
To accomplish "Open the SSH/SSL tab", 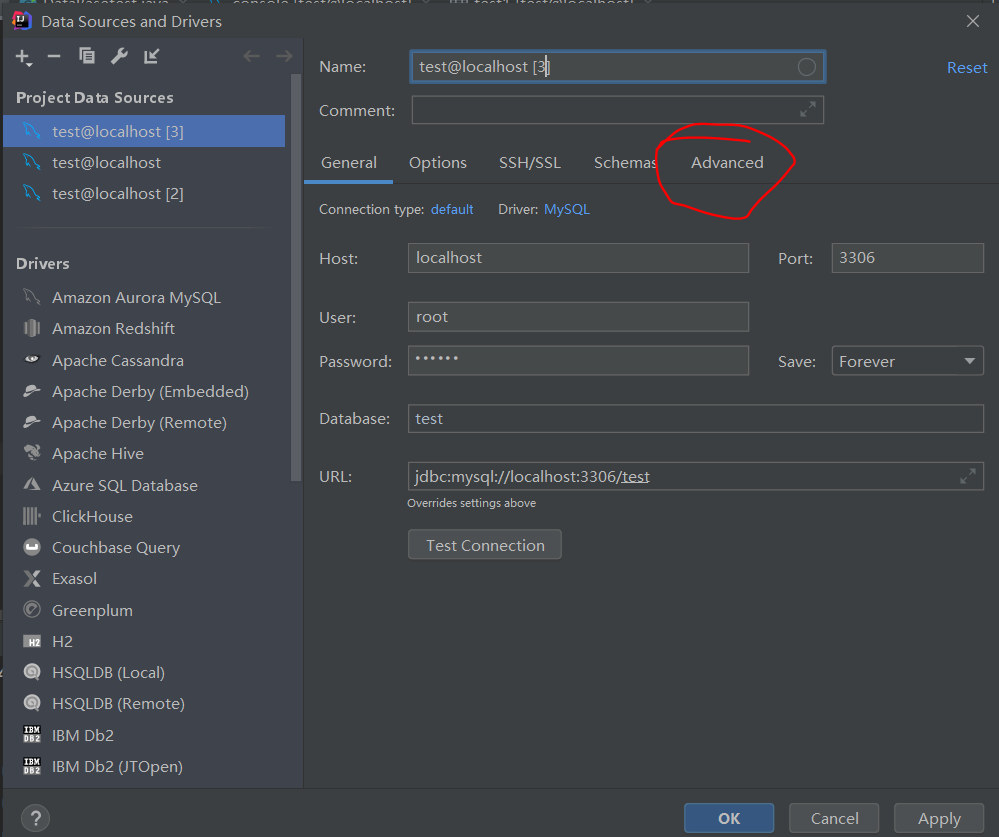I will click(x=529, y=162).
